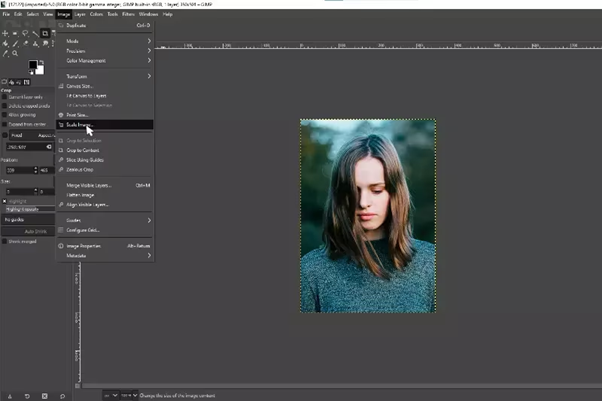Click the background white color swatch
602x401 pixels.
40,71
